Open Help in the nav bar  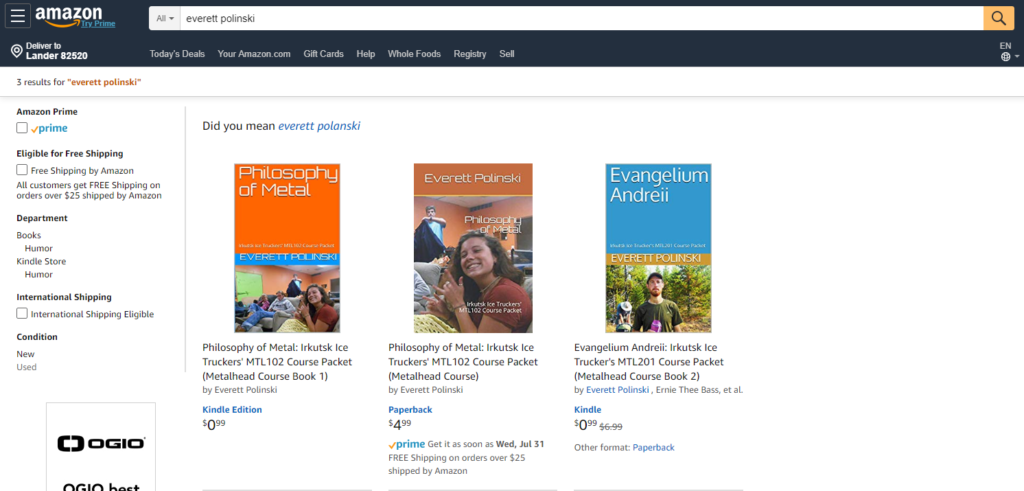(366, 54)
